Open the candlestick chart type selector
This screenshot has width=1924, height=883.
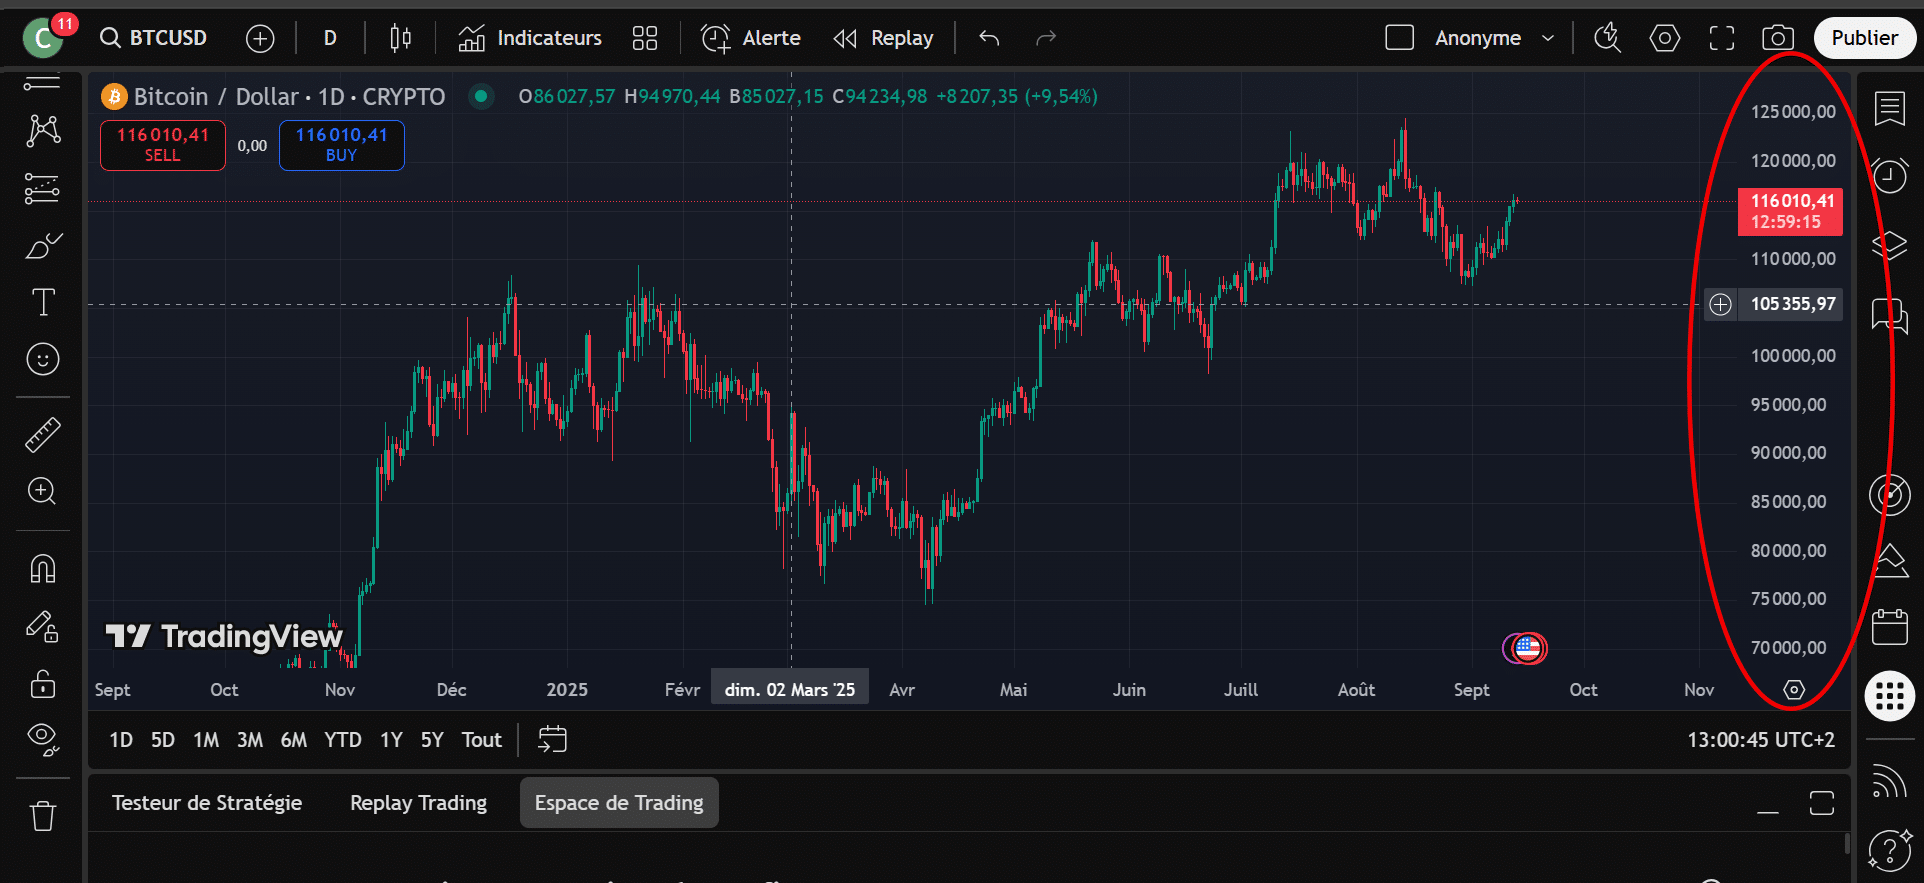[x=400, y=38]
